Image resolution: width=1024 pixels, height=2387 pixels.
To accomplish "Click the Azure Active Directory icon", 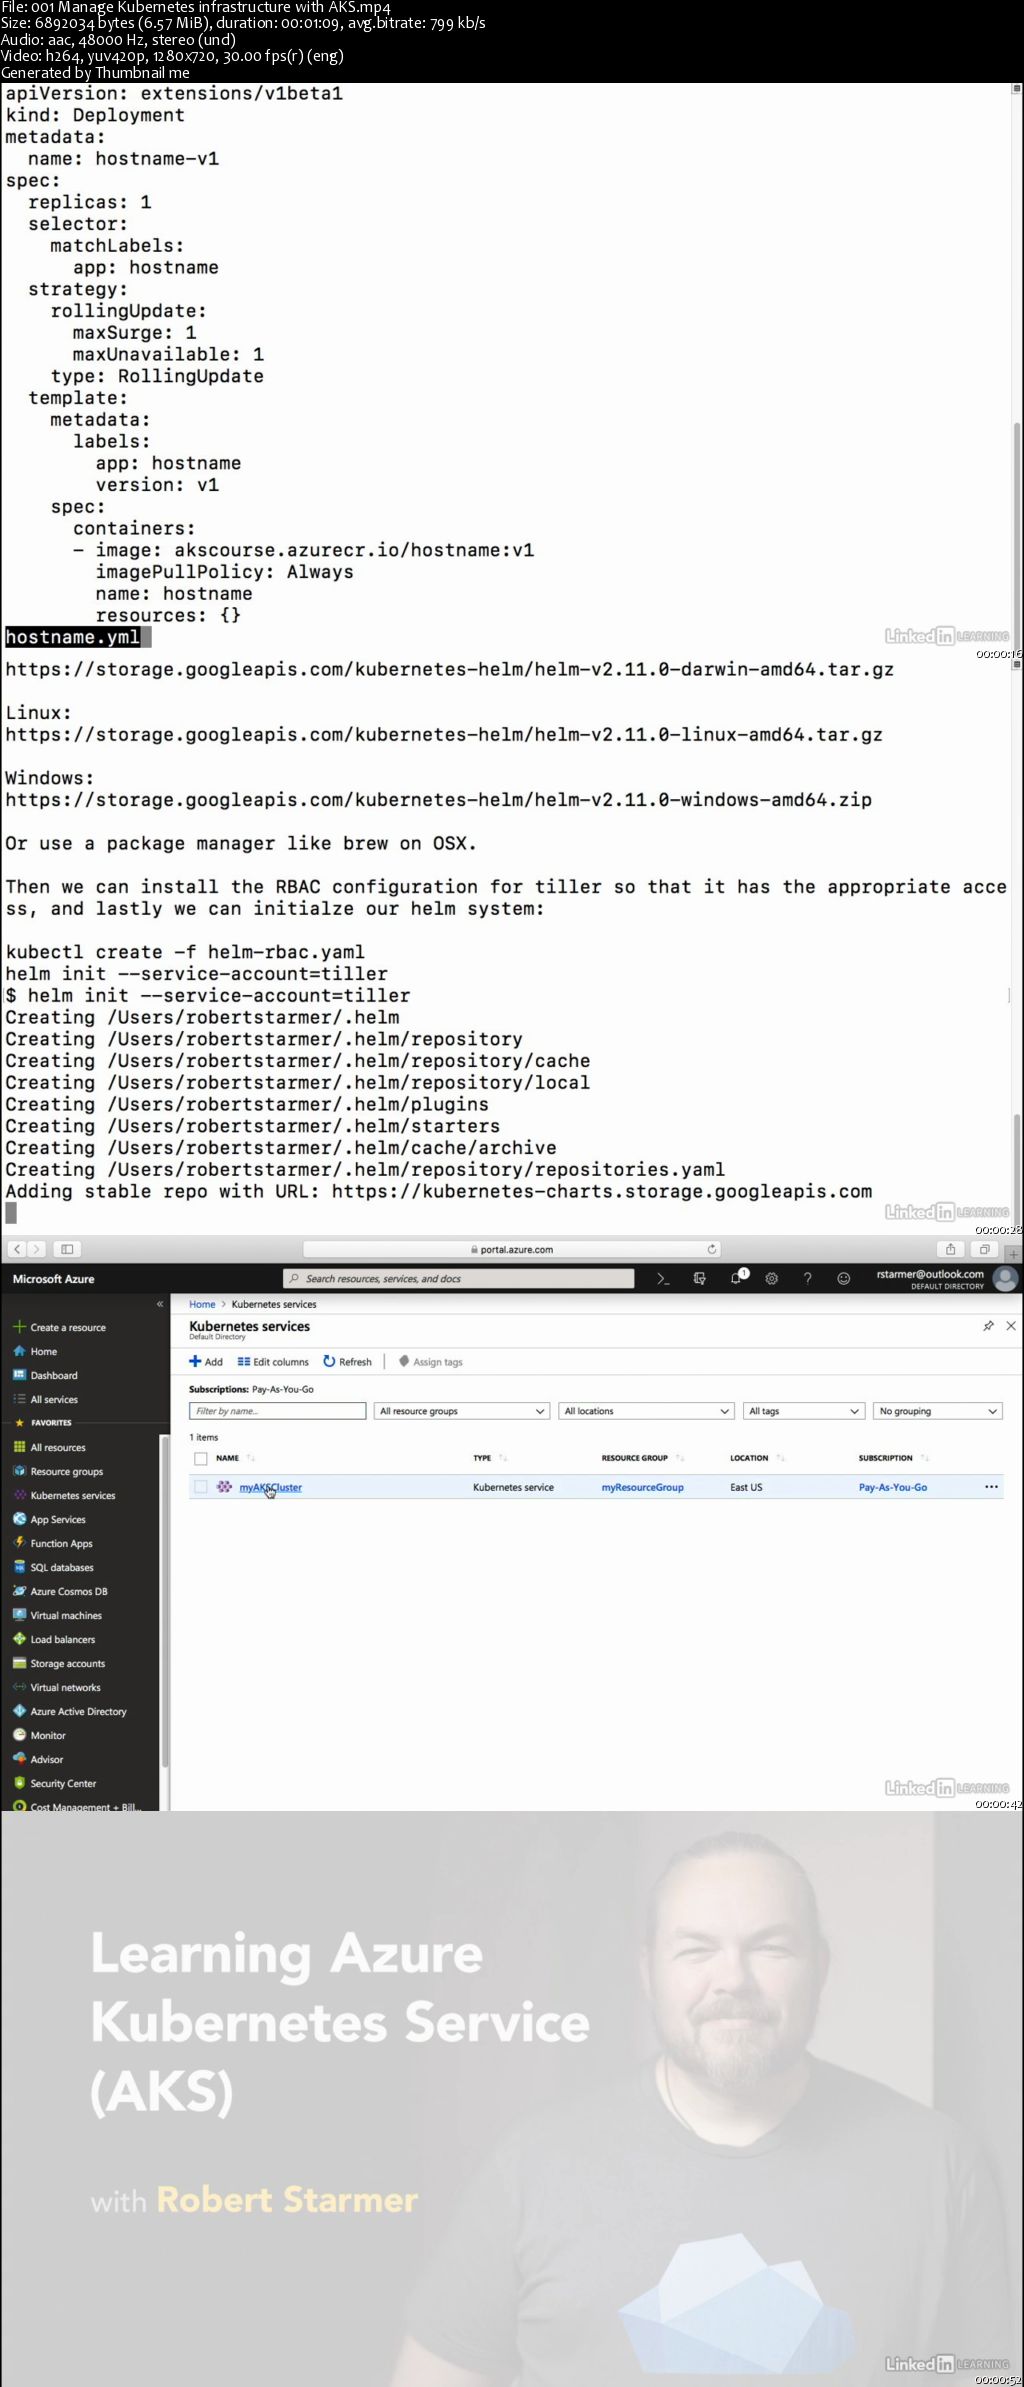I will 19,1711.
